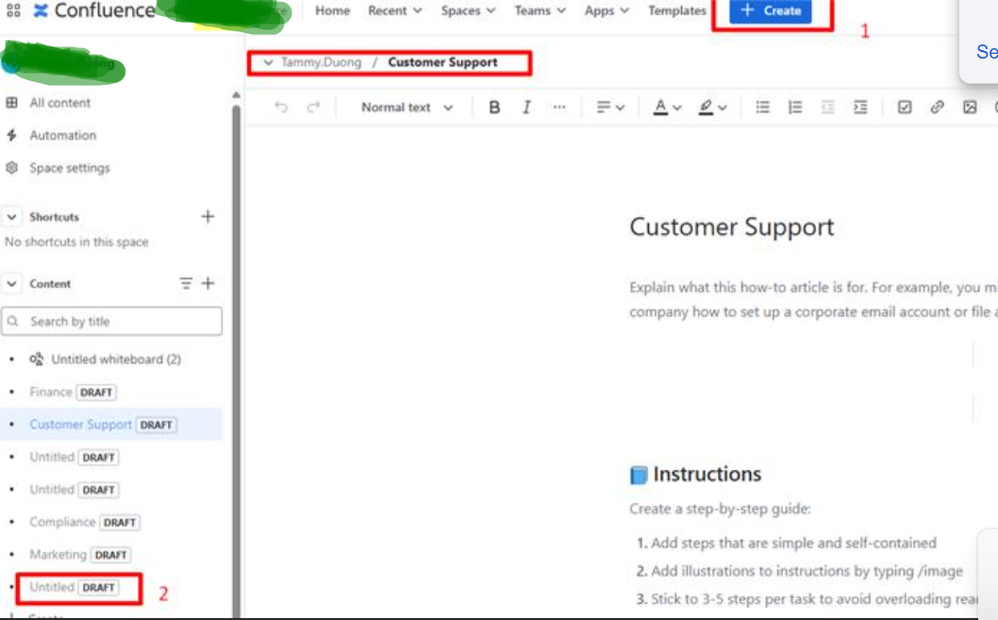Open All content in sidebar

[x=60, y=102]
